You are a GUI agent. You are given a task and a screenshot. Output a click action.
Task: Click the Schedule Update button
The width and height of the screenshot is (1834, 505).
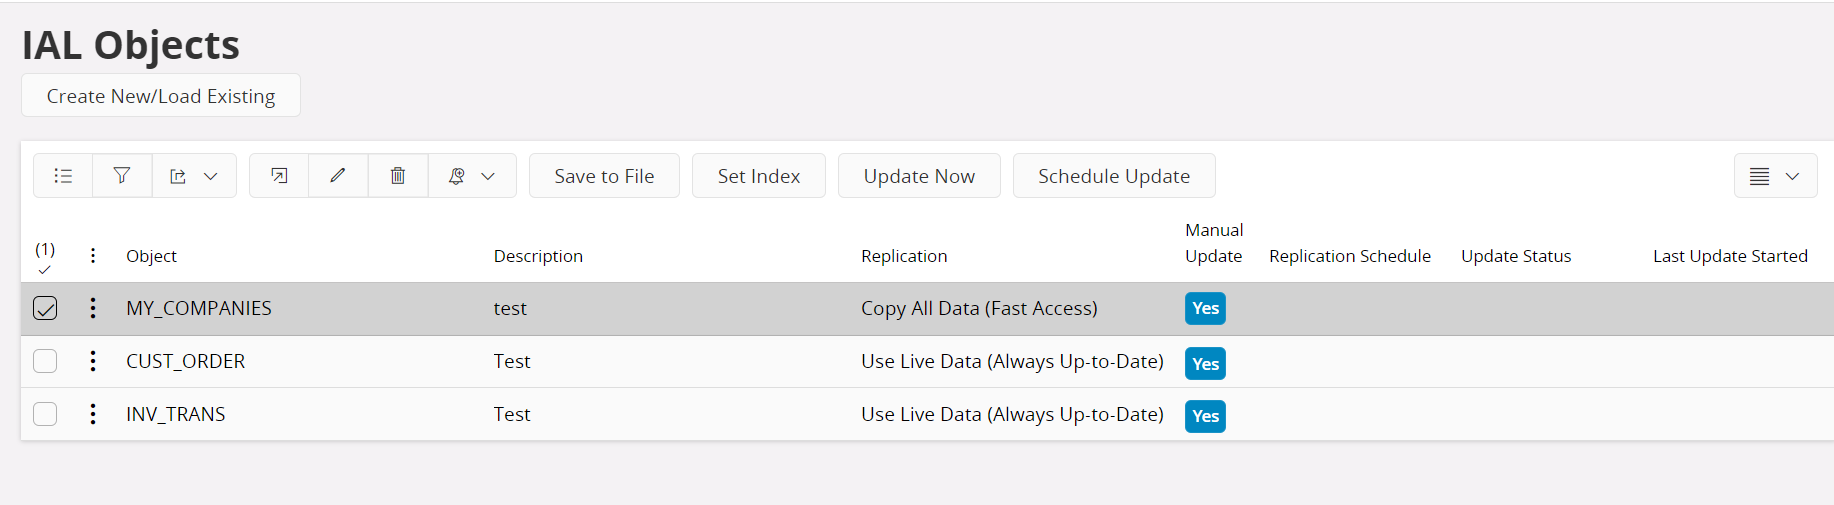point(1114,176)
